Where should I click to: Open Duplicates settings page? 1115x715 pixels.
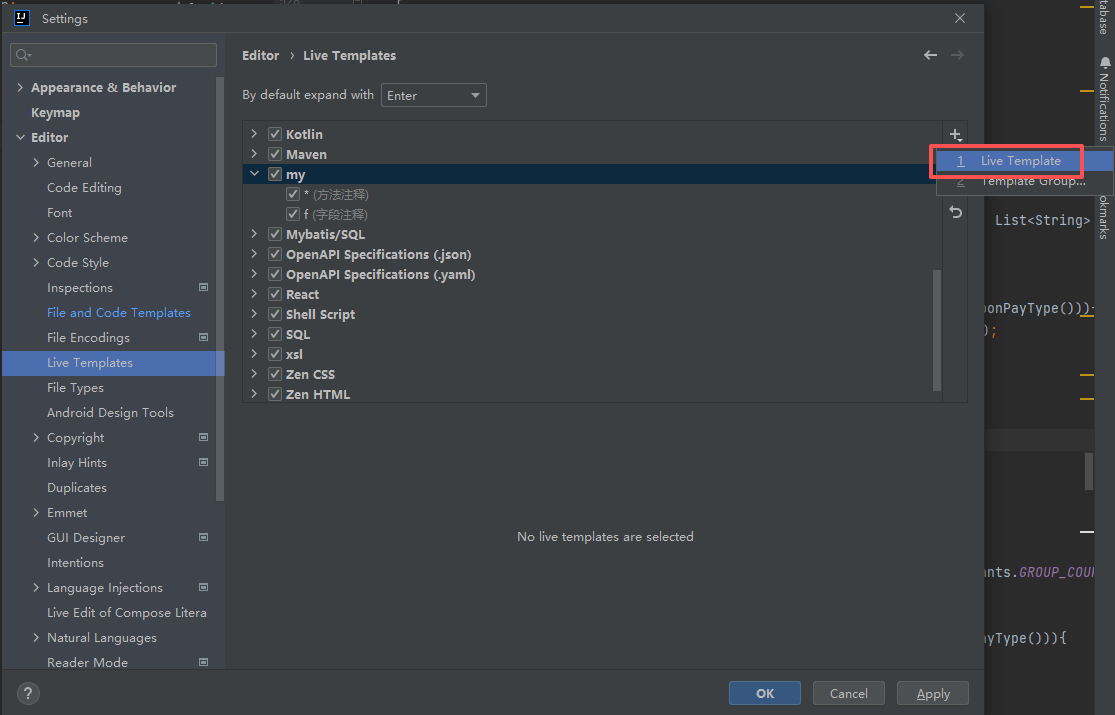[x=77, y=487]
